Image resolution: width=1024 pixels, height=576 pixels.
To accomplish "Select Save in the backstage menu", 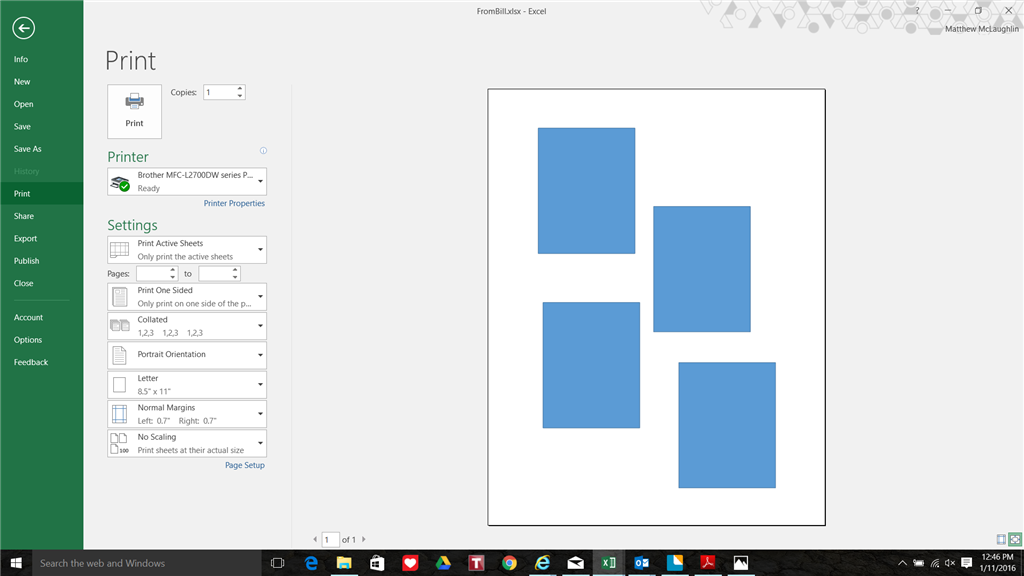I will tap(42, 127).
